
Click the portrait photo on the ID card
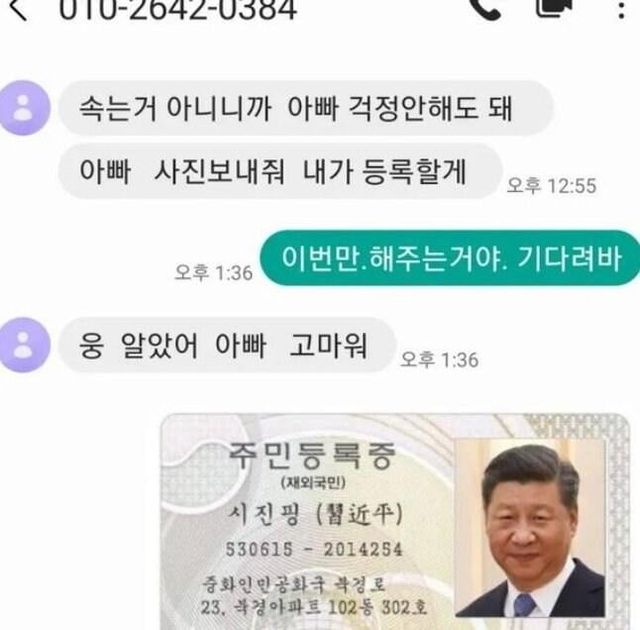530,528
